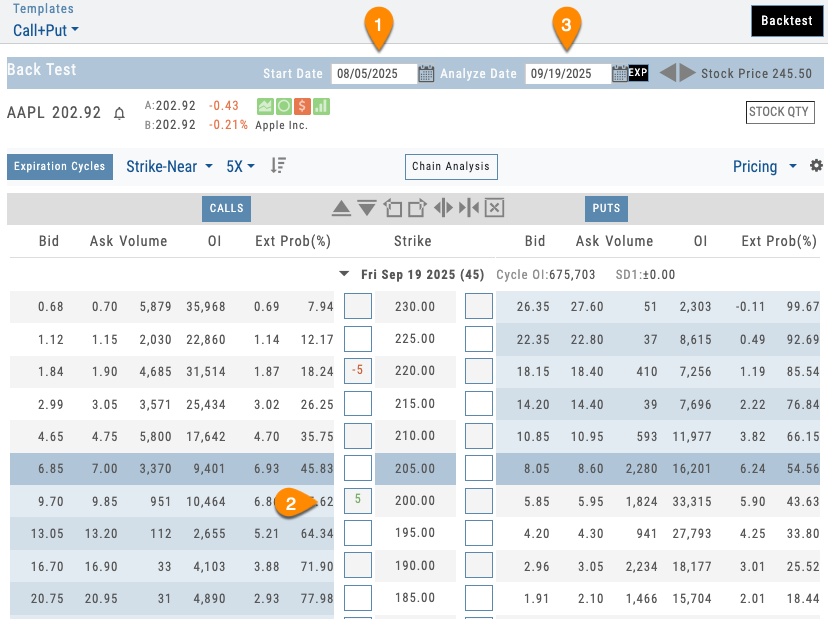
Task: Click the sort order icon next to 5X
Action: point(279,166)
